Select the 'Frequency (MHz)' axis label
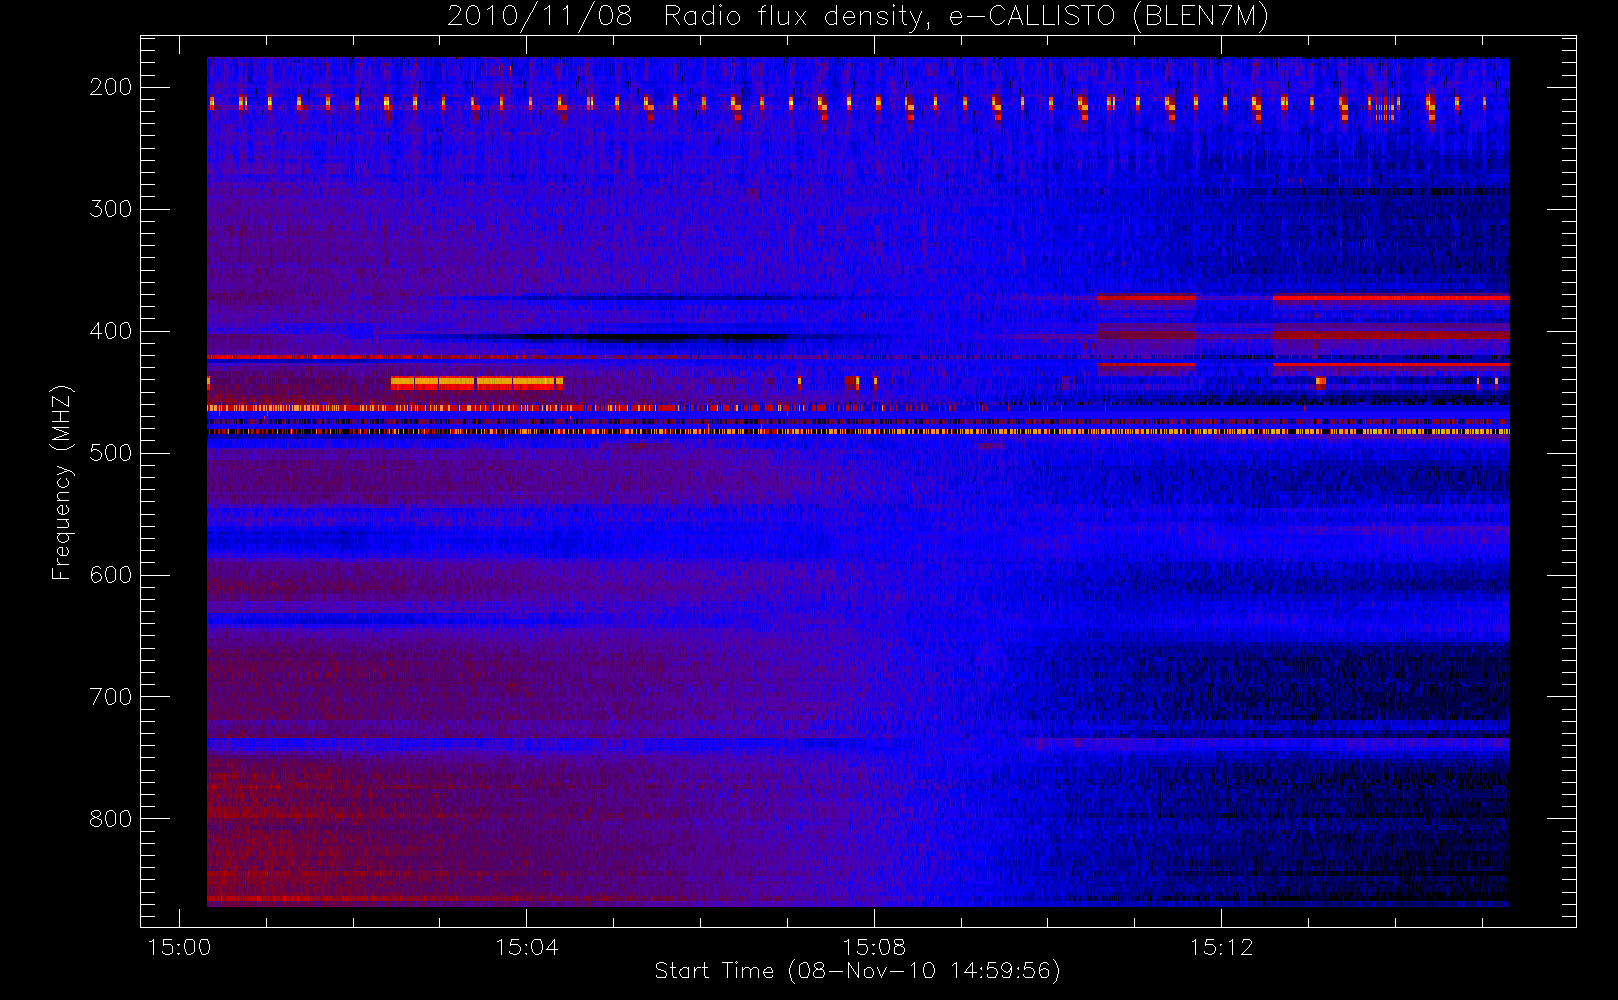Image resolution: width=1618 pixels, height=1000 pixels. coord(62,482)
